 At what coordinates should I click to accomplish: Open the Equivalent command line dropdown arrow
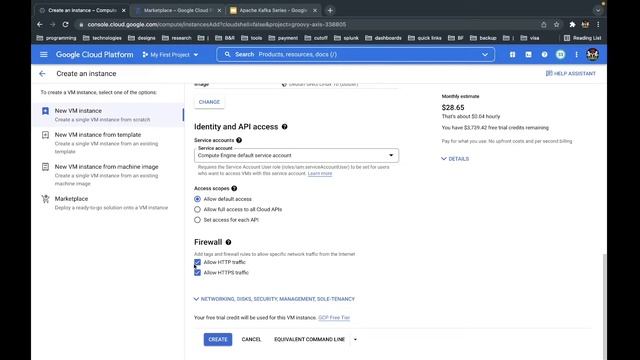click(x=355, y=339)
